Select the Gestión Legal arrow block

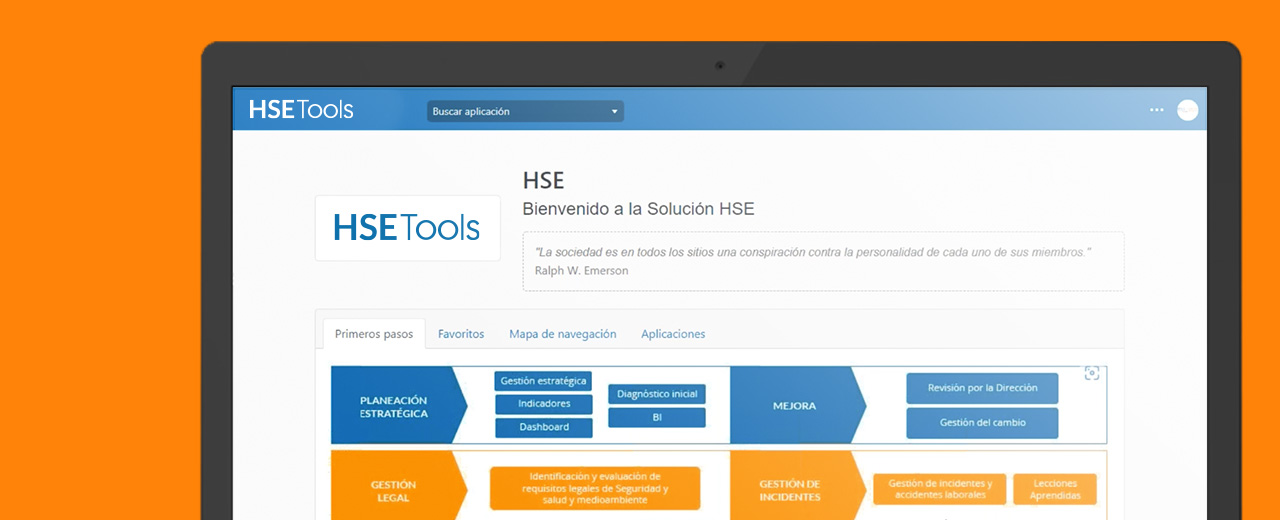click(399, 485)
